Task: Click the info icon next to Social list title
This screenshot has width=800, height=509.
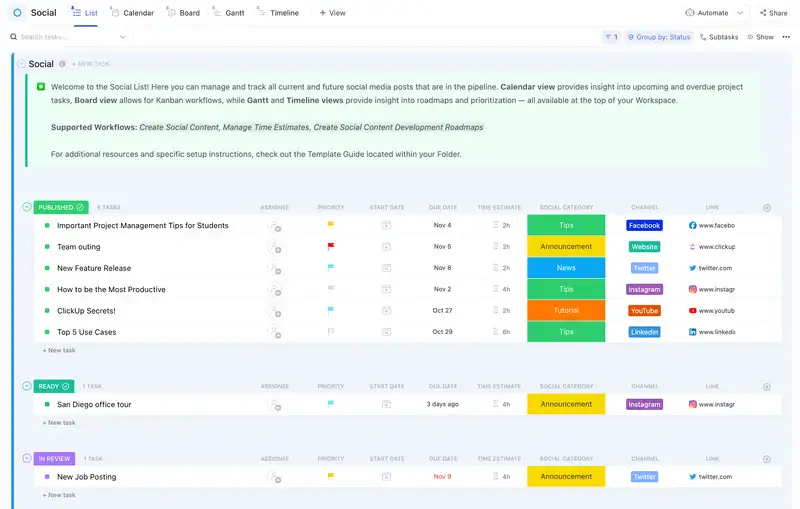Action: [x=62, y=64]
